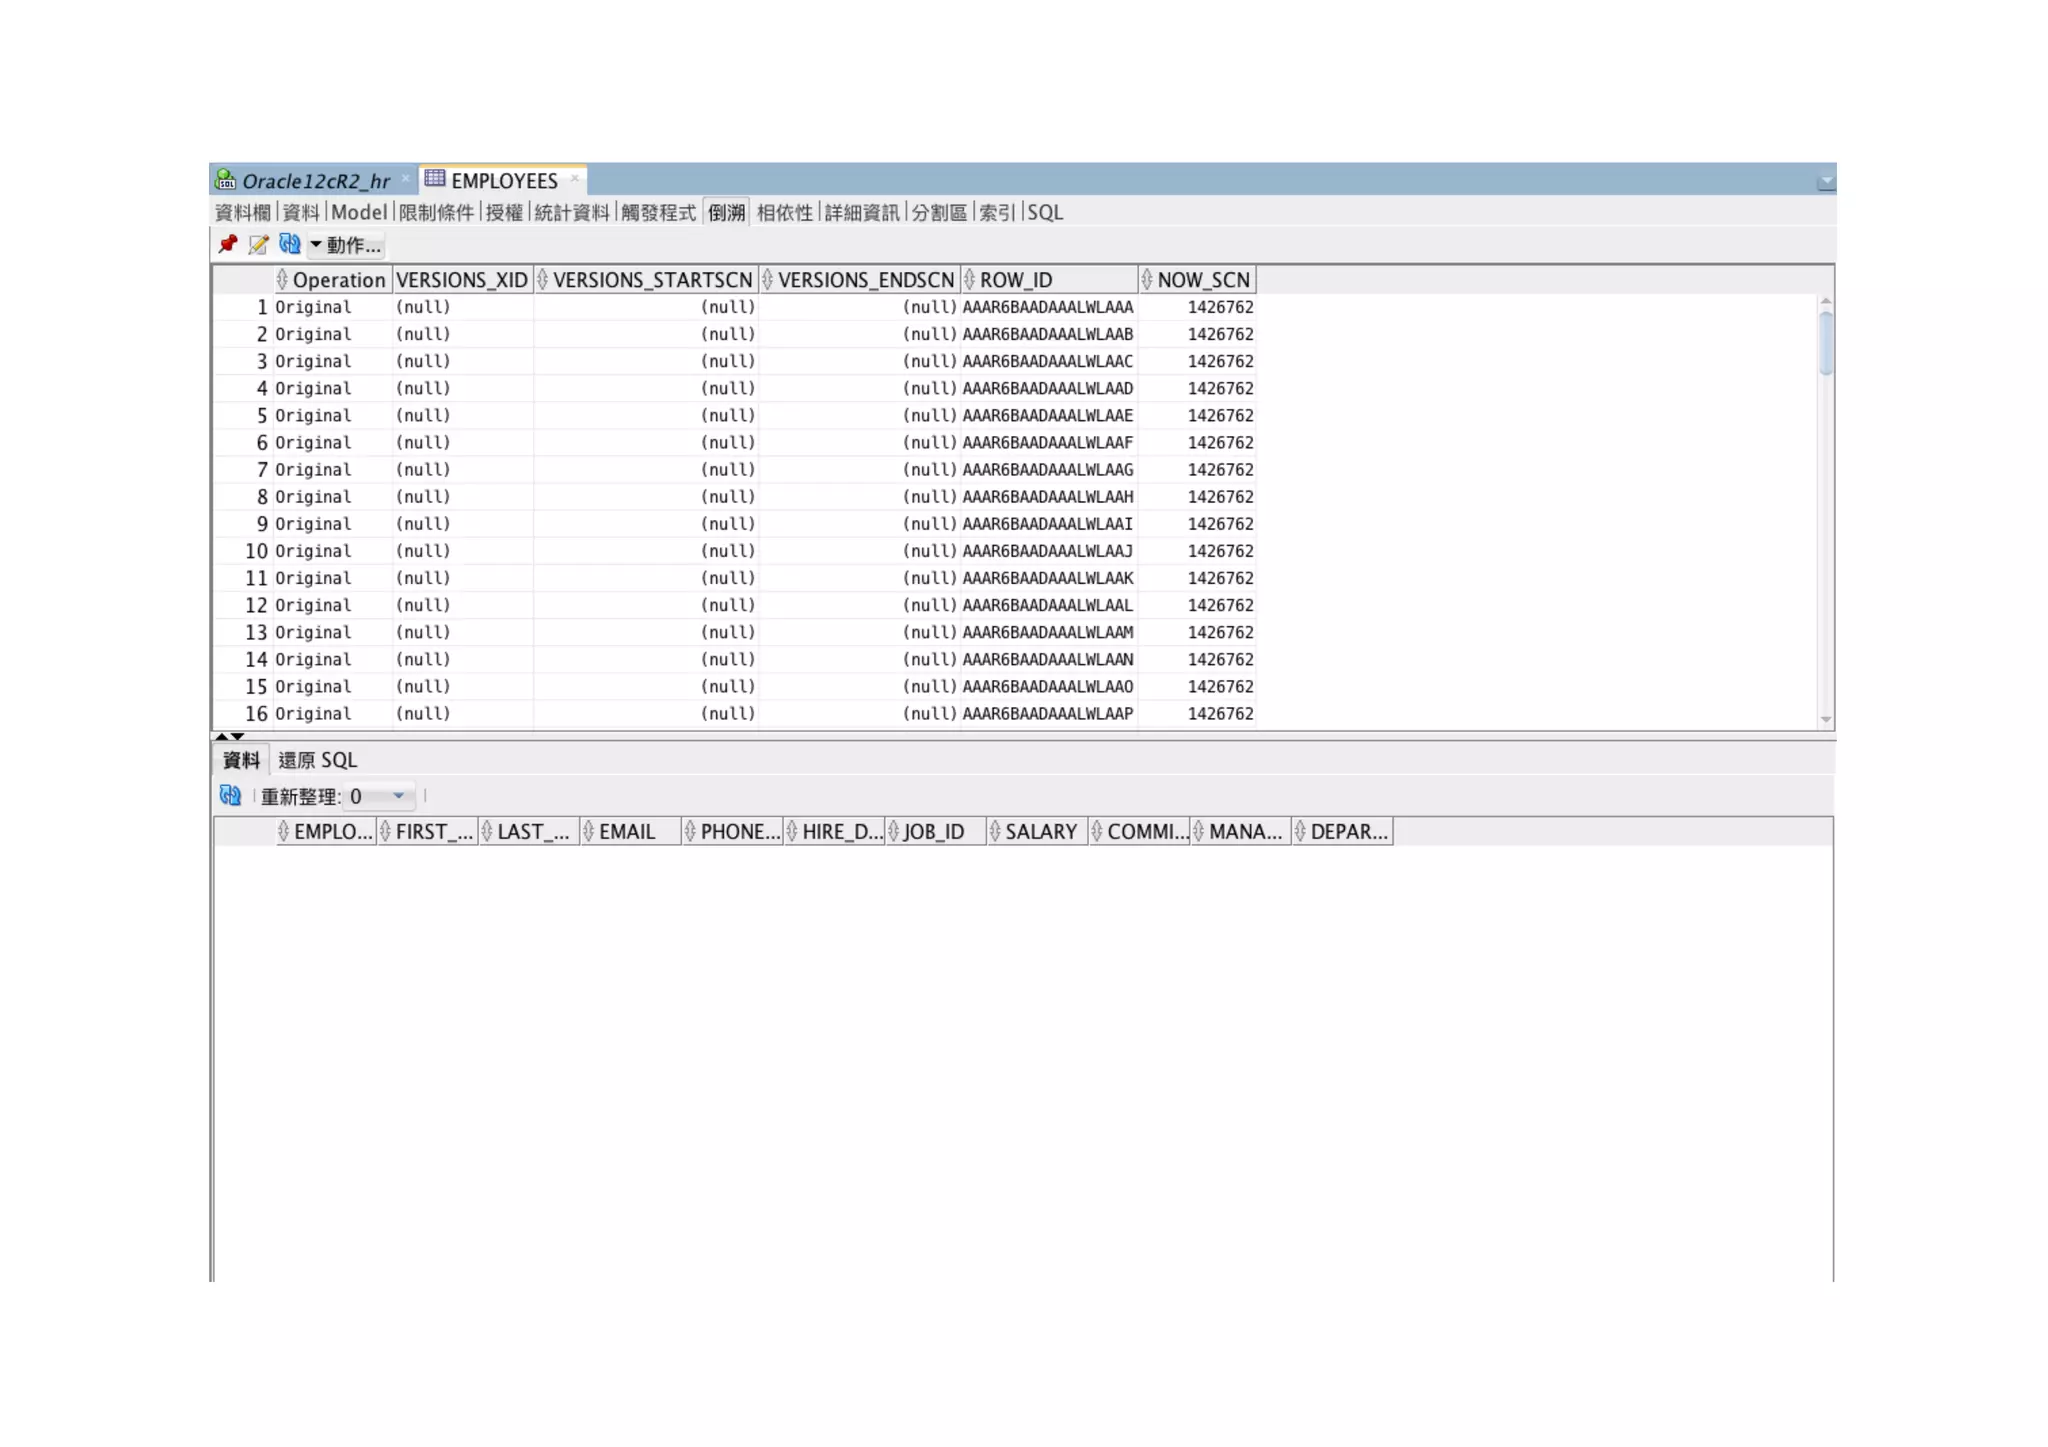Viewport: 2048px width, 1447px height.
Task: Open the tab list dropdown at top right
Action: coord(1826,182)
